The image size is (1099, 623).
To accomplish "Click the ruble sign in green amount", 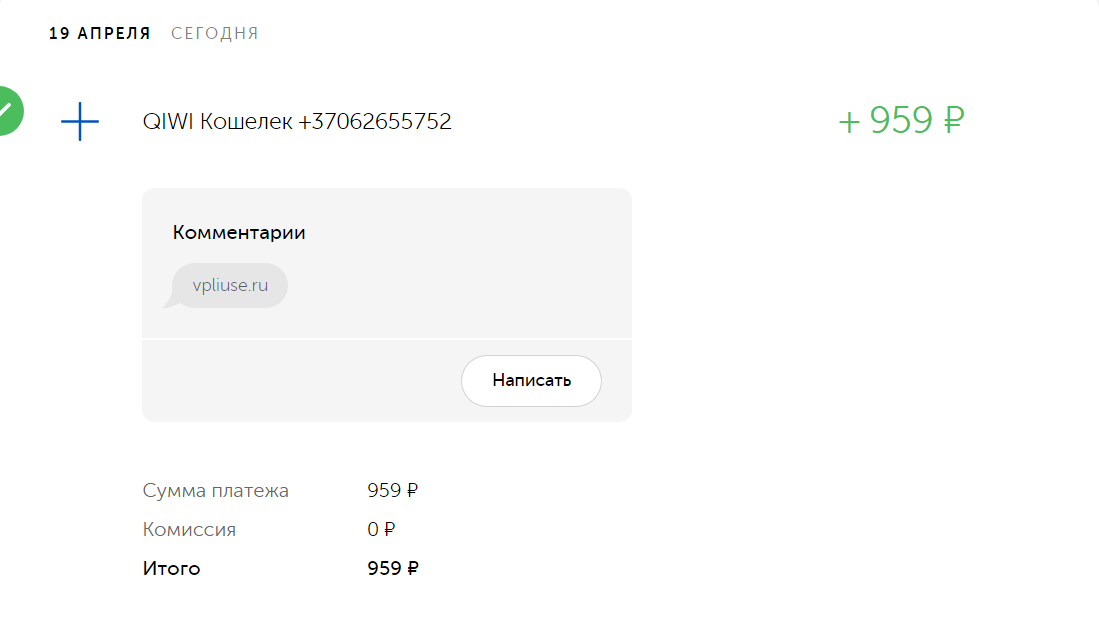I will click(x=953, y=120).
